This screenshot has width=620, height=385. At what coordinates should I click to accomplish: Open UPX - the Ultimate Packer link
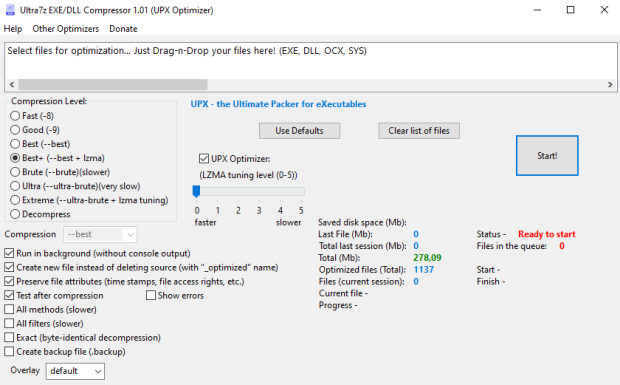point(278,104)
